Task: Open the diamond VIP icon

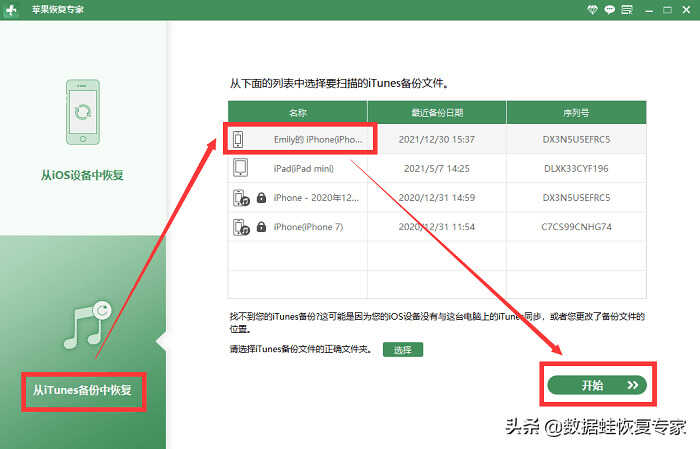Action: [592, 9]
